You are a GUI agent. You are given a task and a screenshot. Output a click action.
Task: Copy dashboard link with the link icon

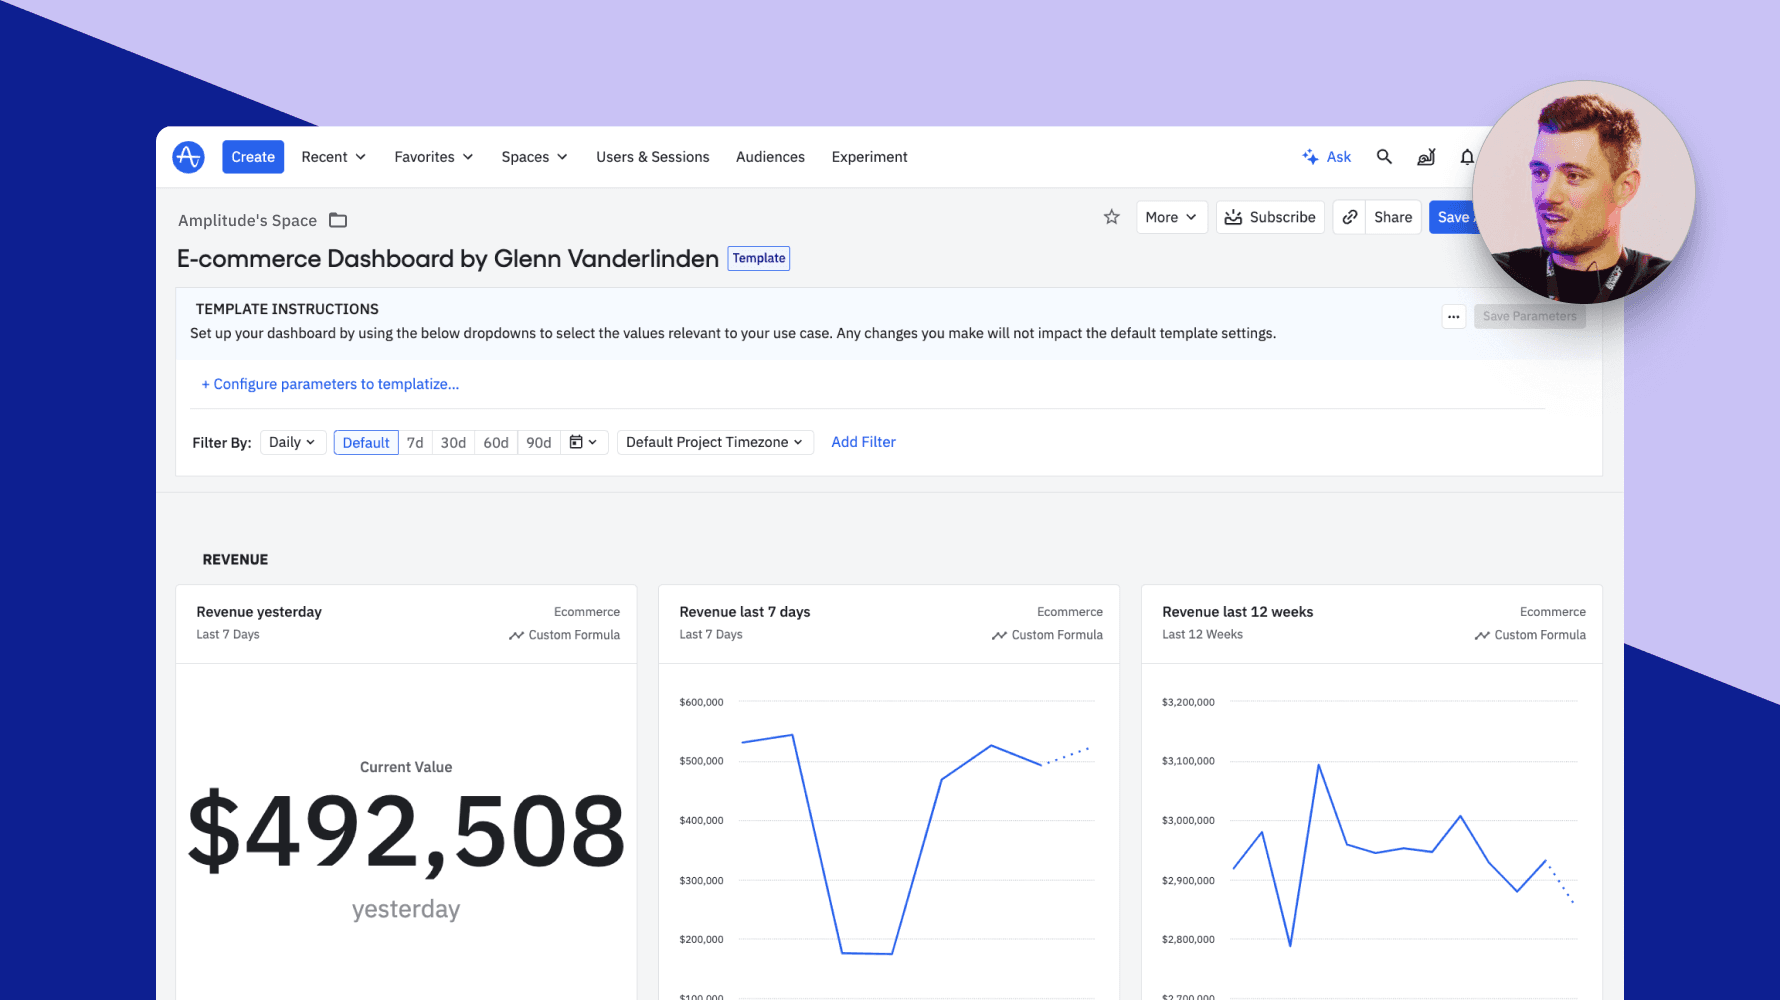point(1349,217)
